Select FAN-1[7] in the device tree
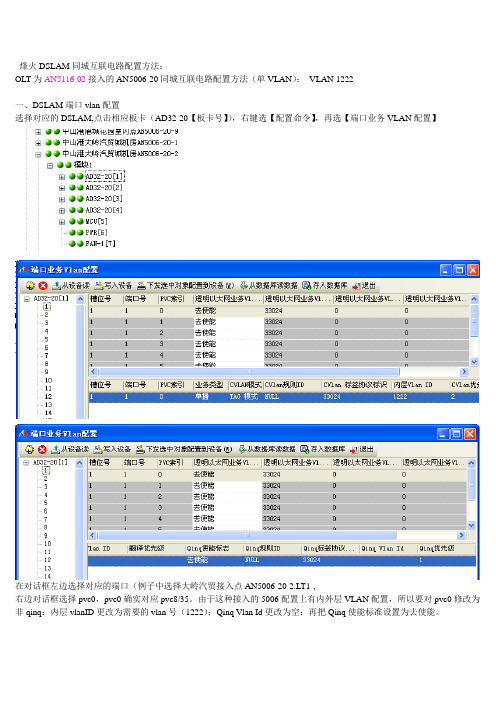The image size is (496, 702). point(100,244)
